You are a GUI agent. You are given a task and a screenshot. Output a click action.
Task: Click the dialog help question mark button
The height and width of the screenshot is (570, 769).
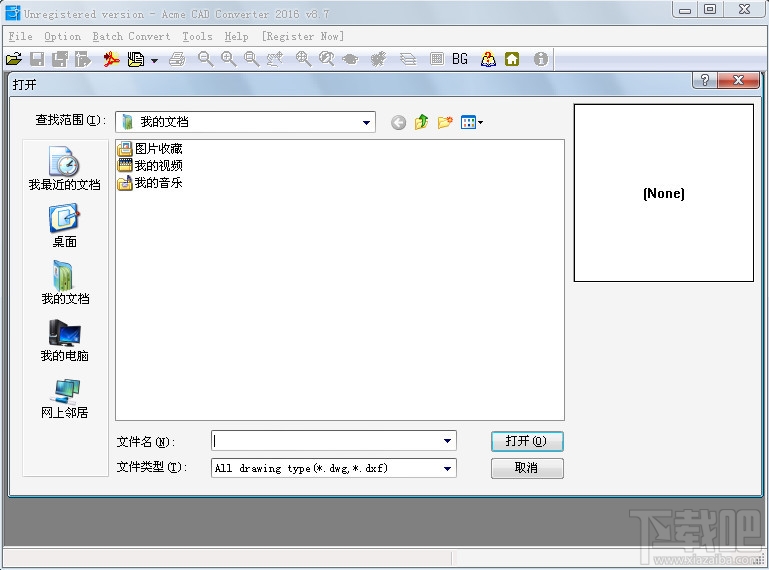(x=705, y=80)
